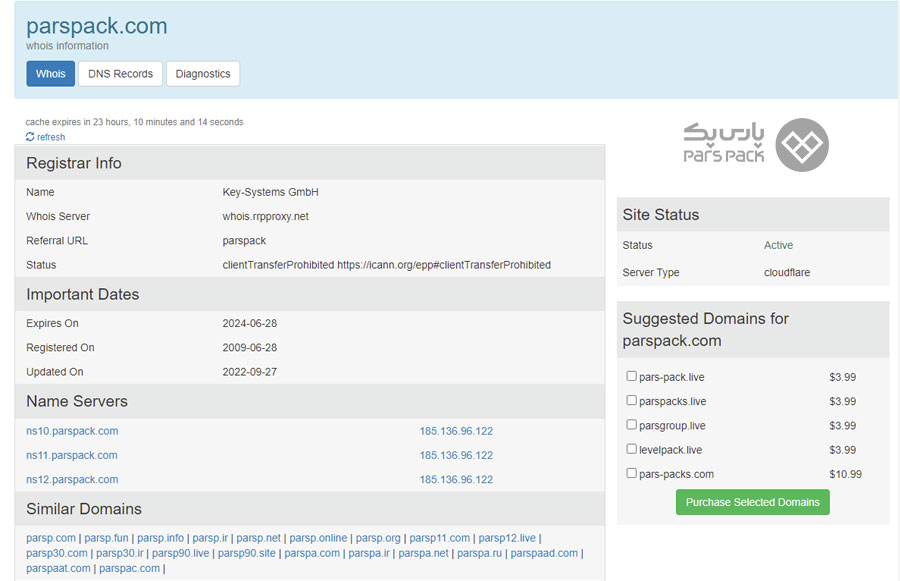This screenshot has height=581, width=900.
Task: Open similar domain parsp30.com
Action: pos(57,553)
